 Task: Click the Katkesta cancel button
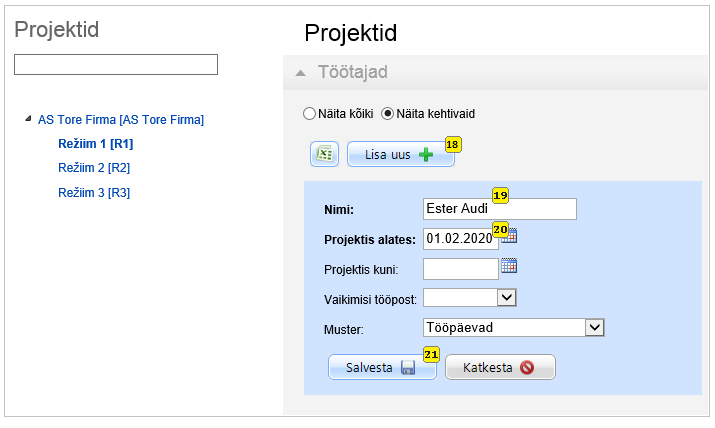coord(499,367)
